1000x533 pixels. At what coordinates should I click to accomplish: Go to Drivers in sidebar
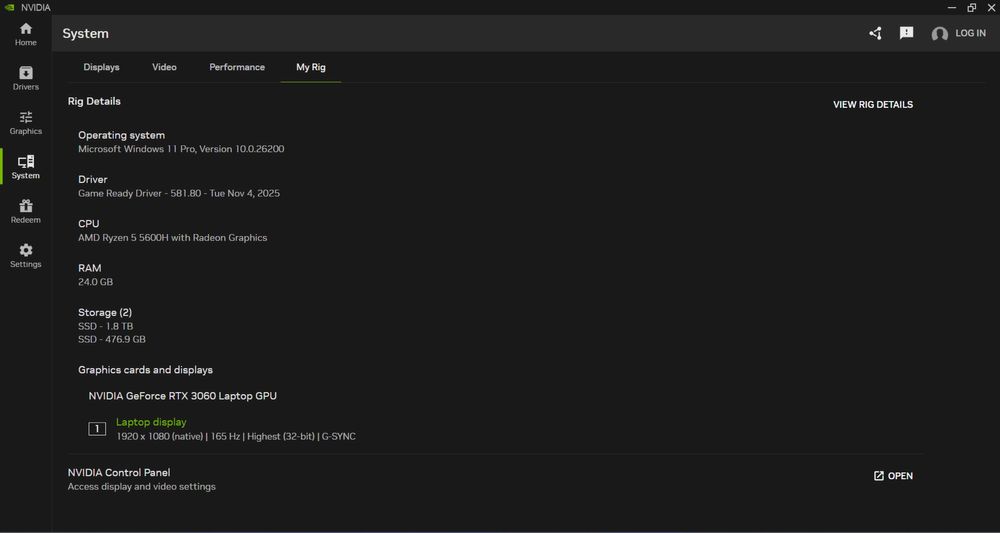[x=26, y=78]
